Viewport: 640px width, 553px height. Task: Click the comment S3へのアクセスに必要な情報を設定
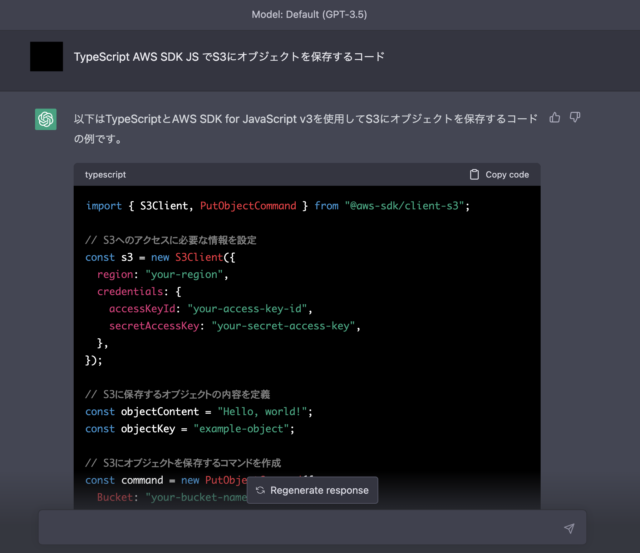(x=171, y=240)
